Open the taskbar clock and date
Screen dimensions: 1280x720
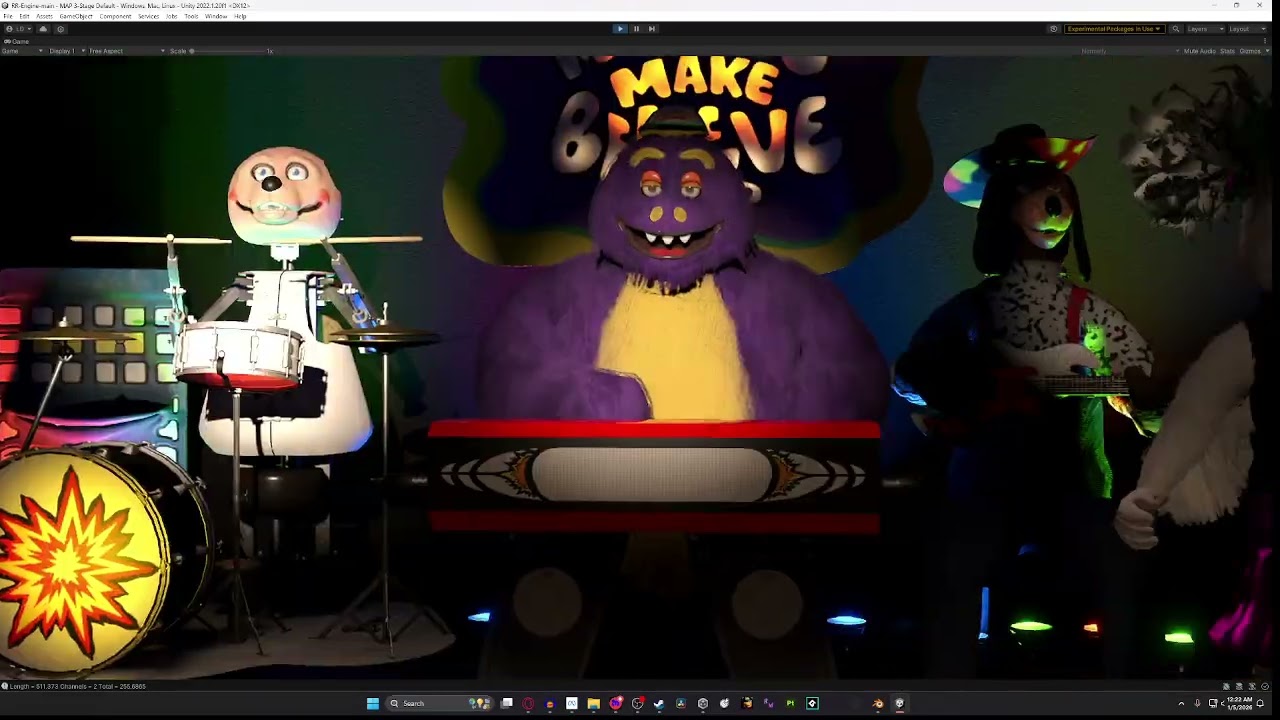(1238, 703)
